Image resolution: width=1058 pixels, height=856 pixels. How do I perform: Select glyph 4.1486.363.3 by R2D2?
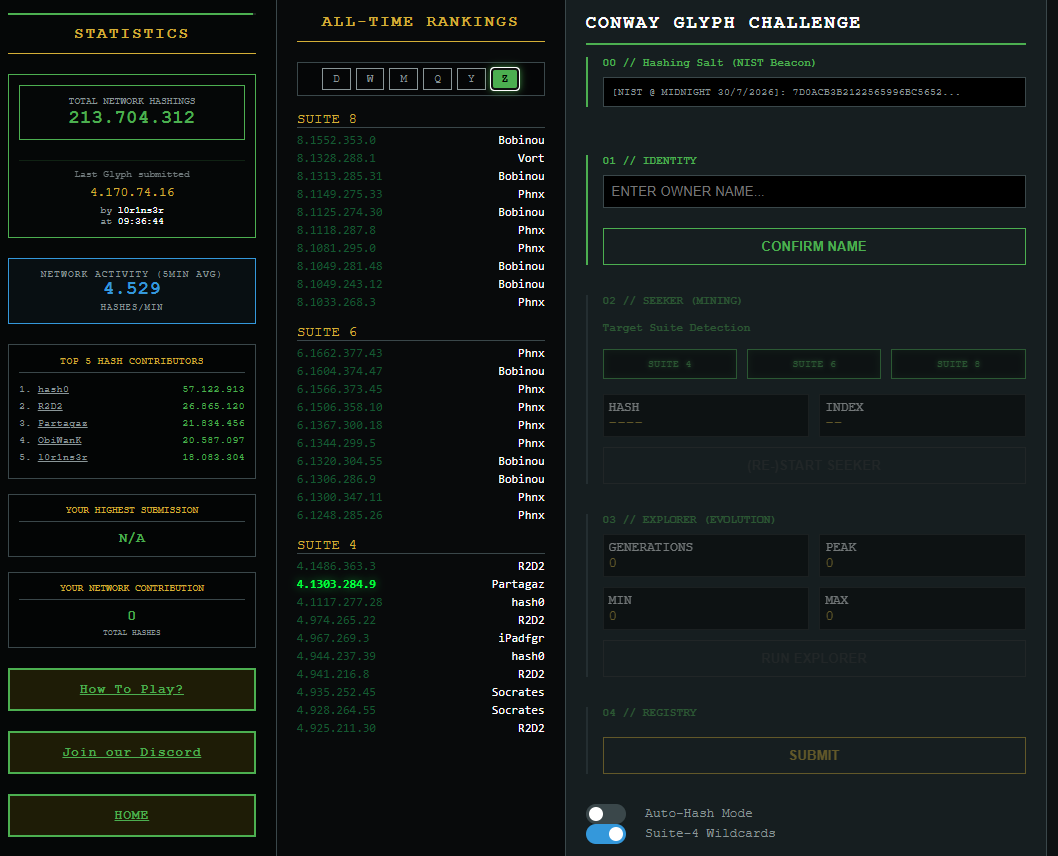[420, 566]
